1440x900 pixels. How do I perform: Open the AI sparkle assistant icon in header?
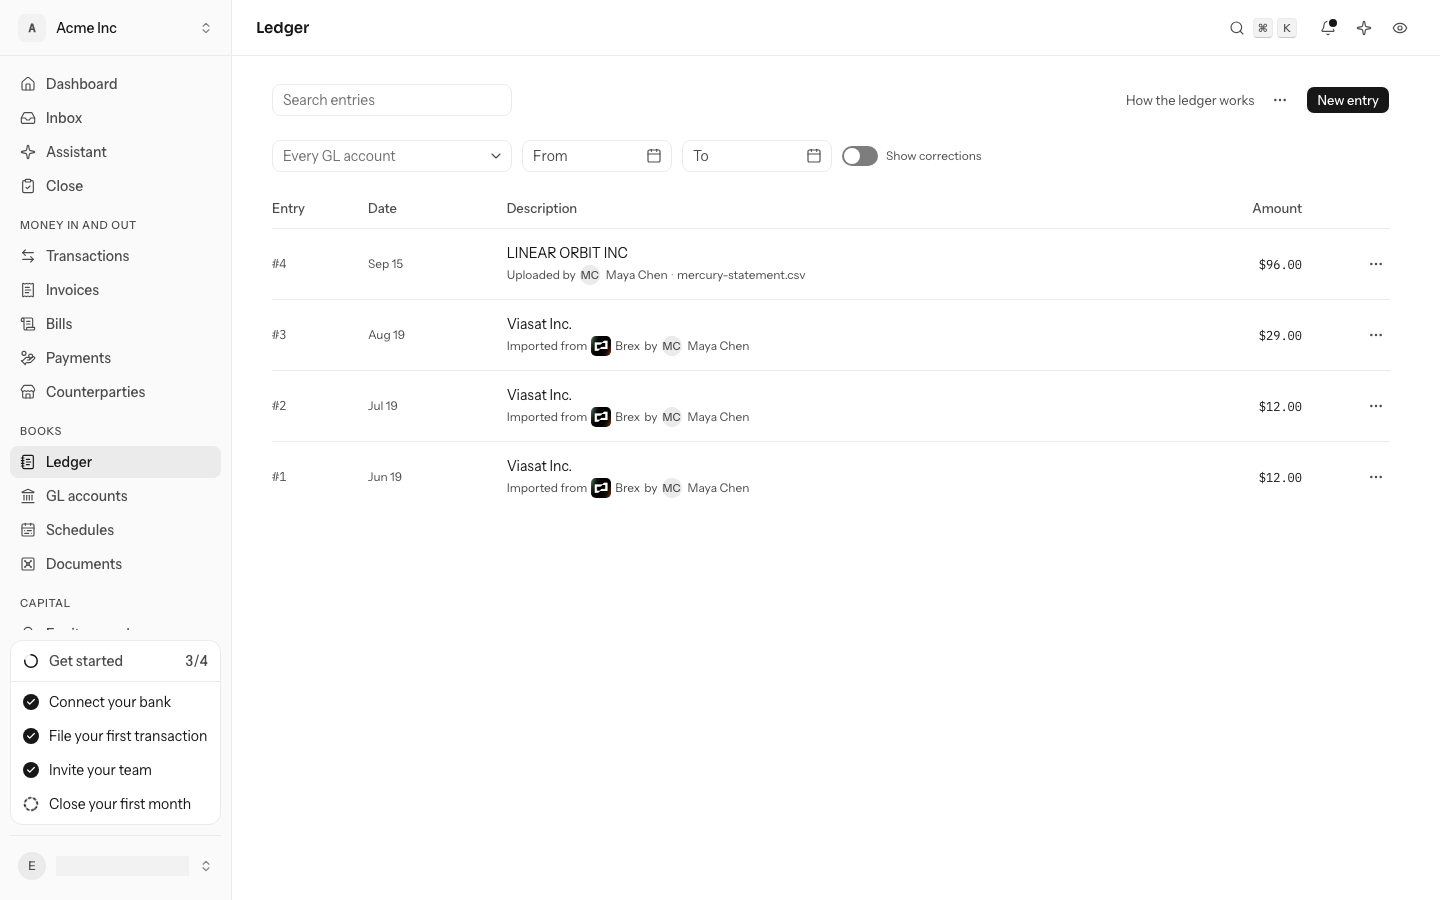click(x=1364, y=28)
